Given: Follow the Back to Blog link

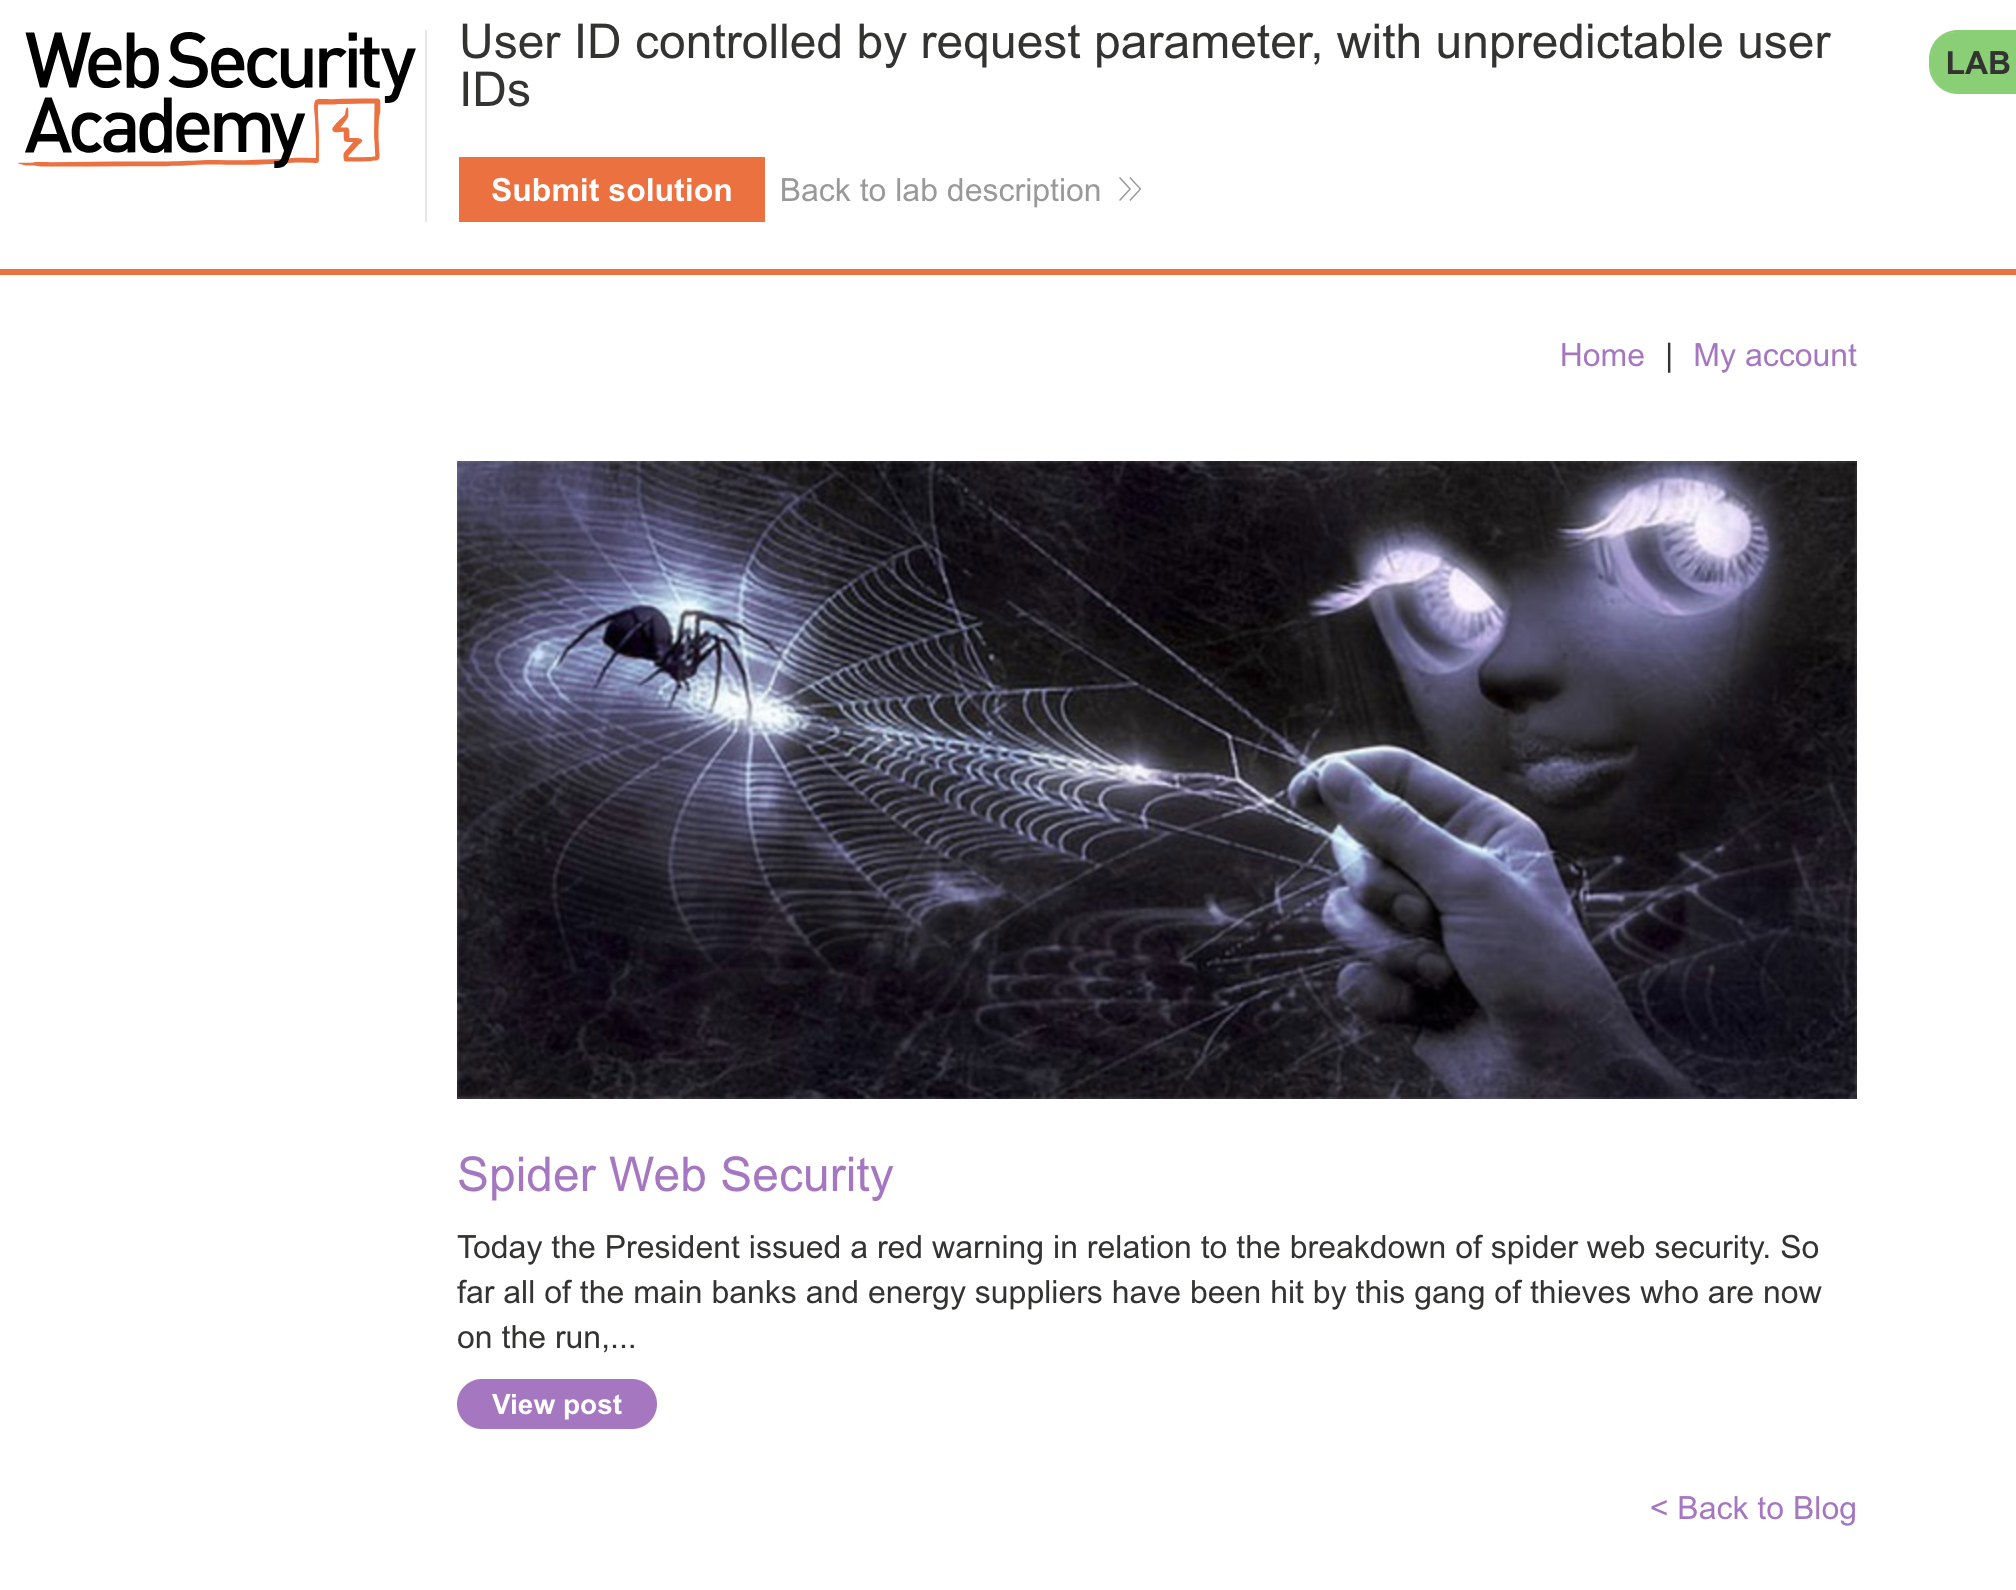Looking at the screenshot, I should coord(1753,1508).
